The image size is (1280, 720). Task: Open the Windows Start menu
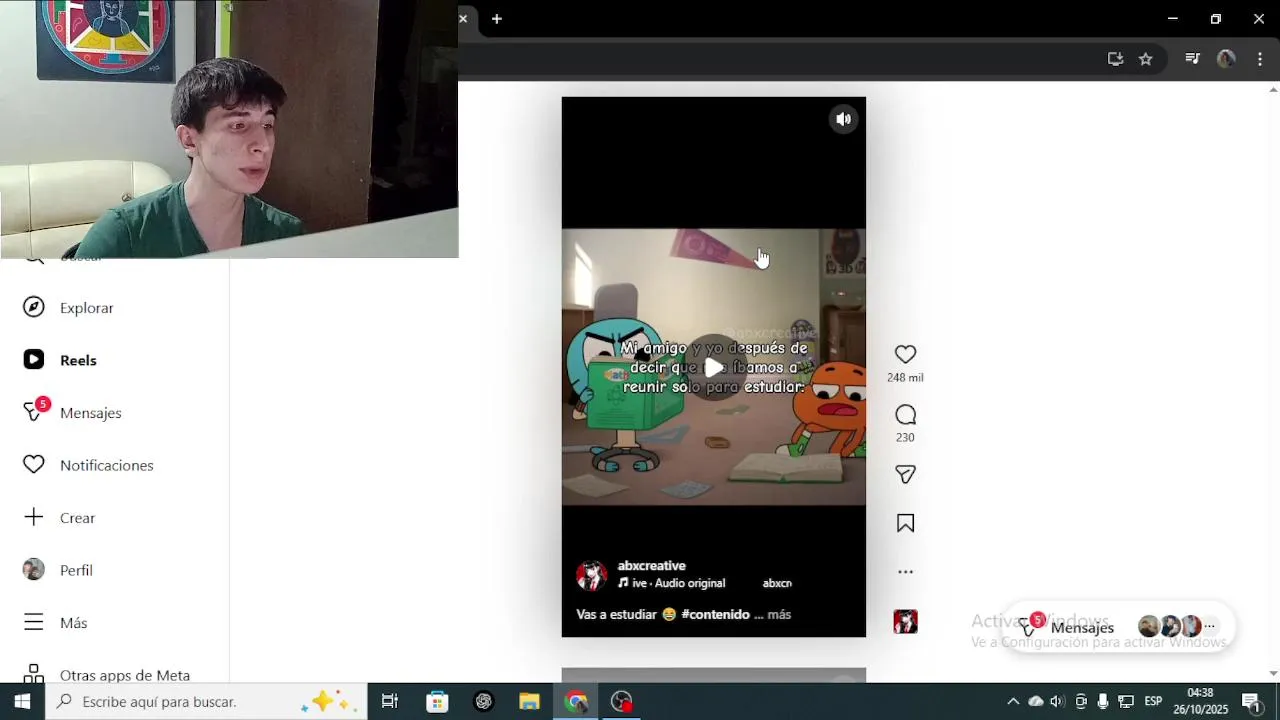[22, 701]
